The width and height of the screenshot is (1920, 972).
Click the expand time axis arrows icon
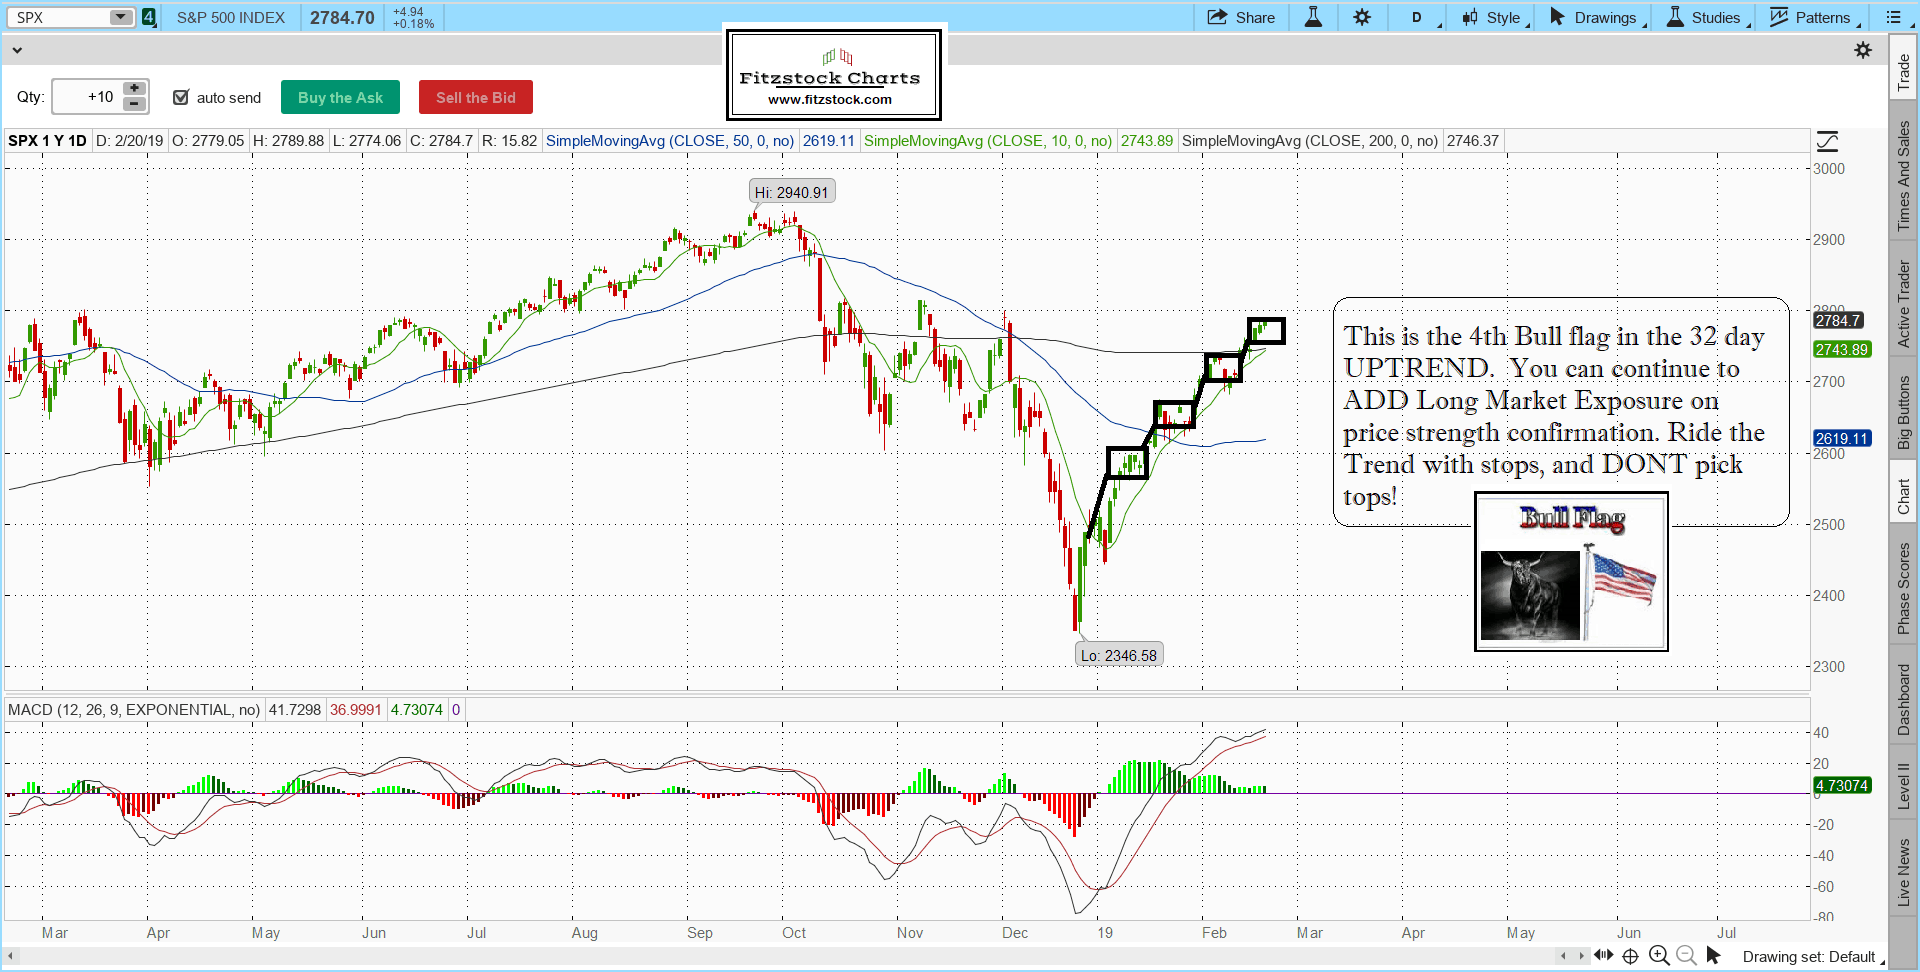click(x=1603, y=955)
